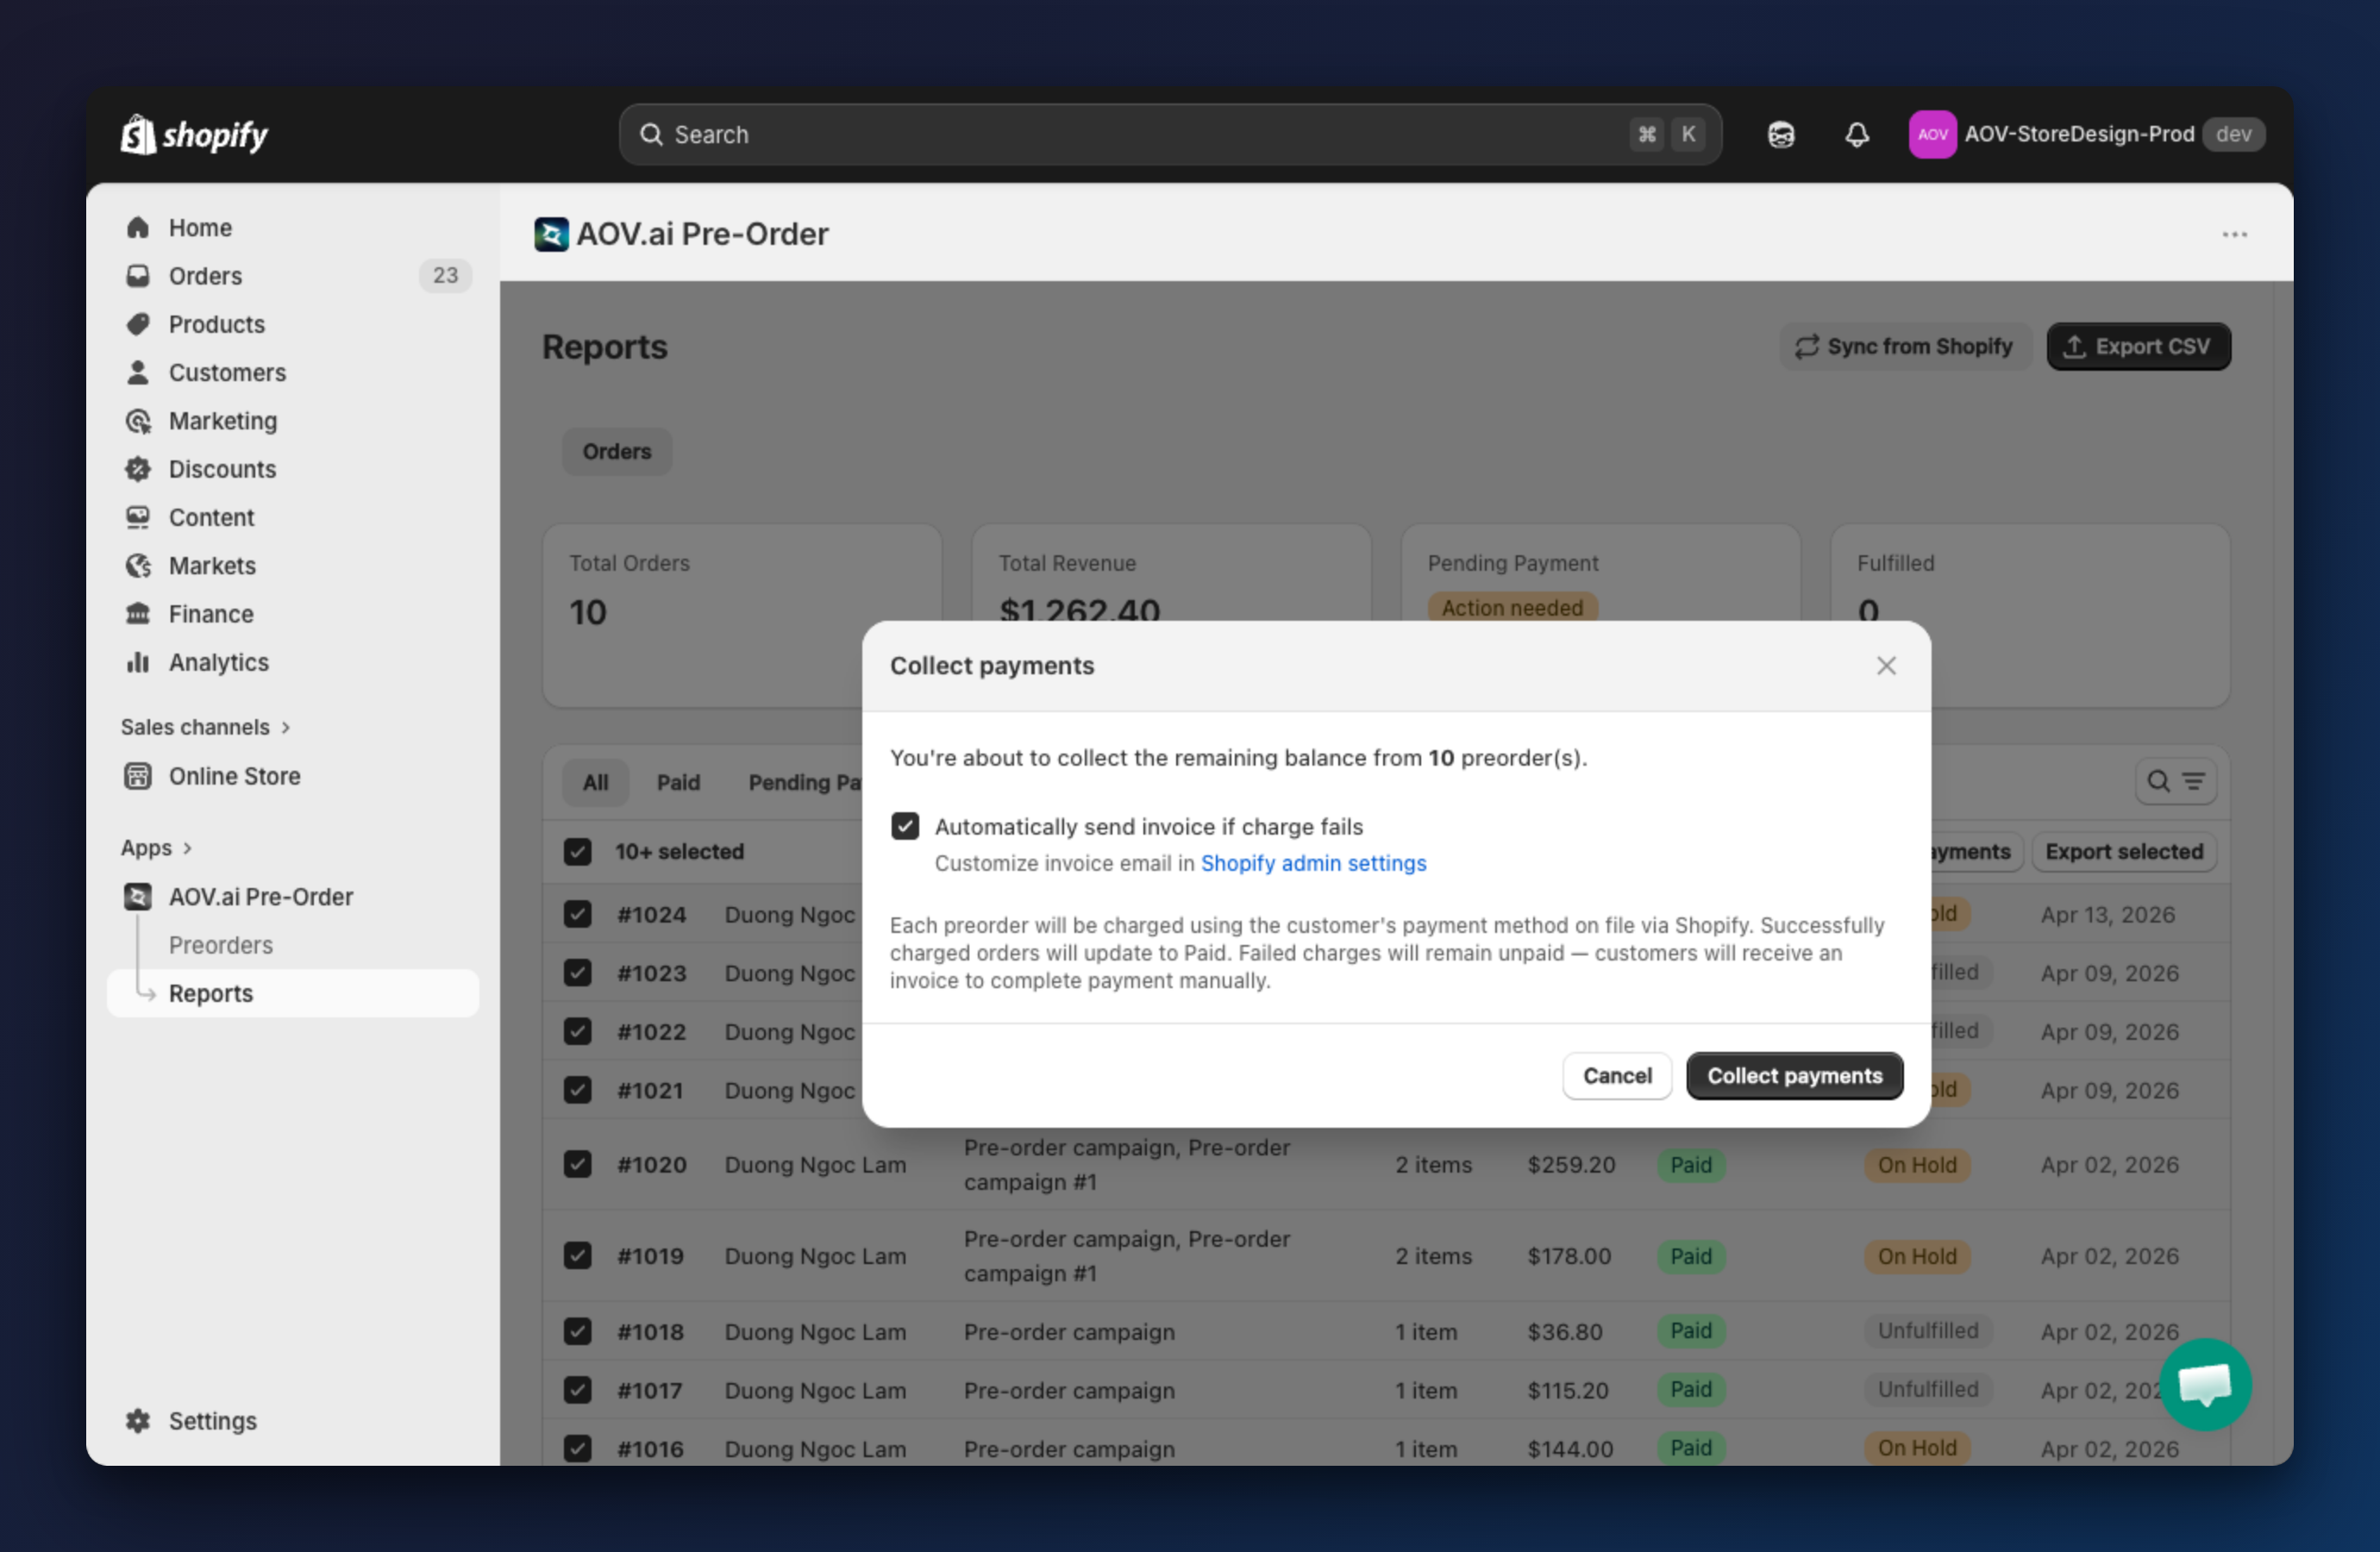This screenshot has height=1552, width=2380.
Task: Open Reports in the sidebar
Action: [293, 993]
